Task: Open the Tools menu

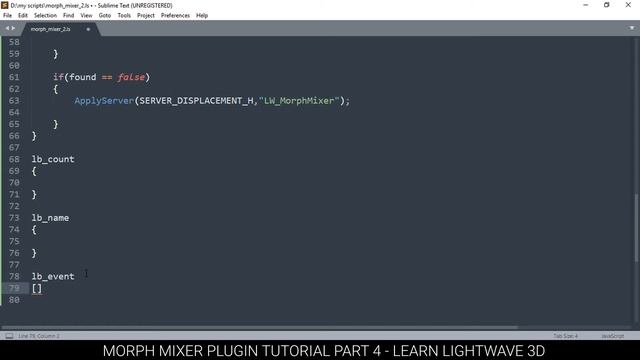Action: tap(124, 16)
